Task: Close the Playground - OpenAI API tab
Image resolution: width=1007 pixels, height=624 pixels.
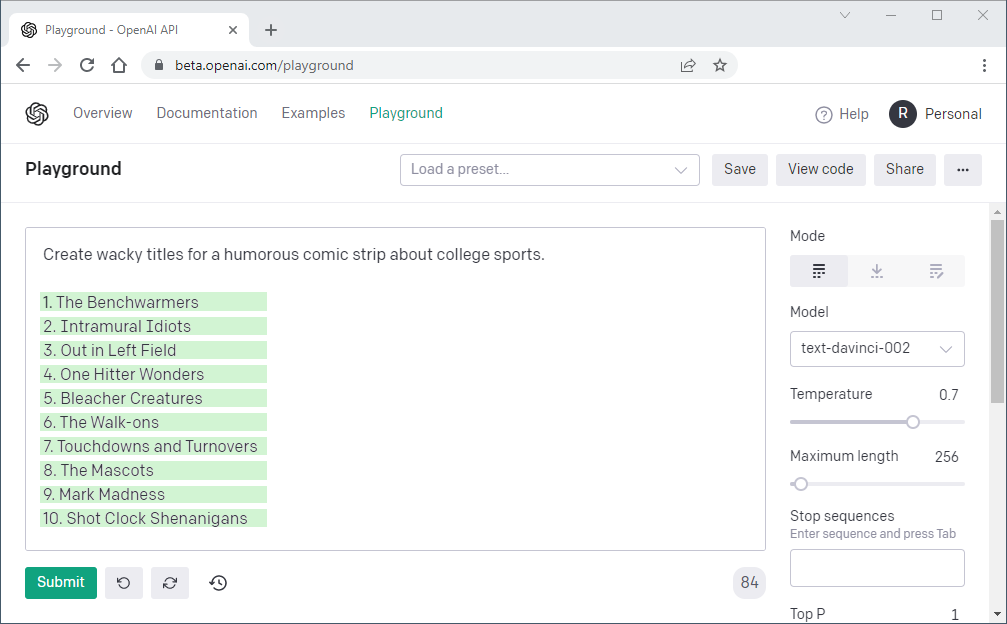Action: [x=233, y=30]
